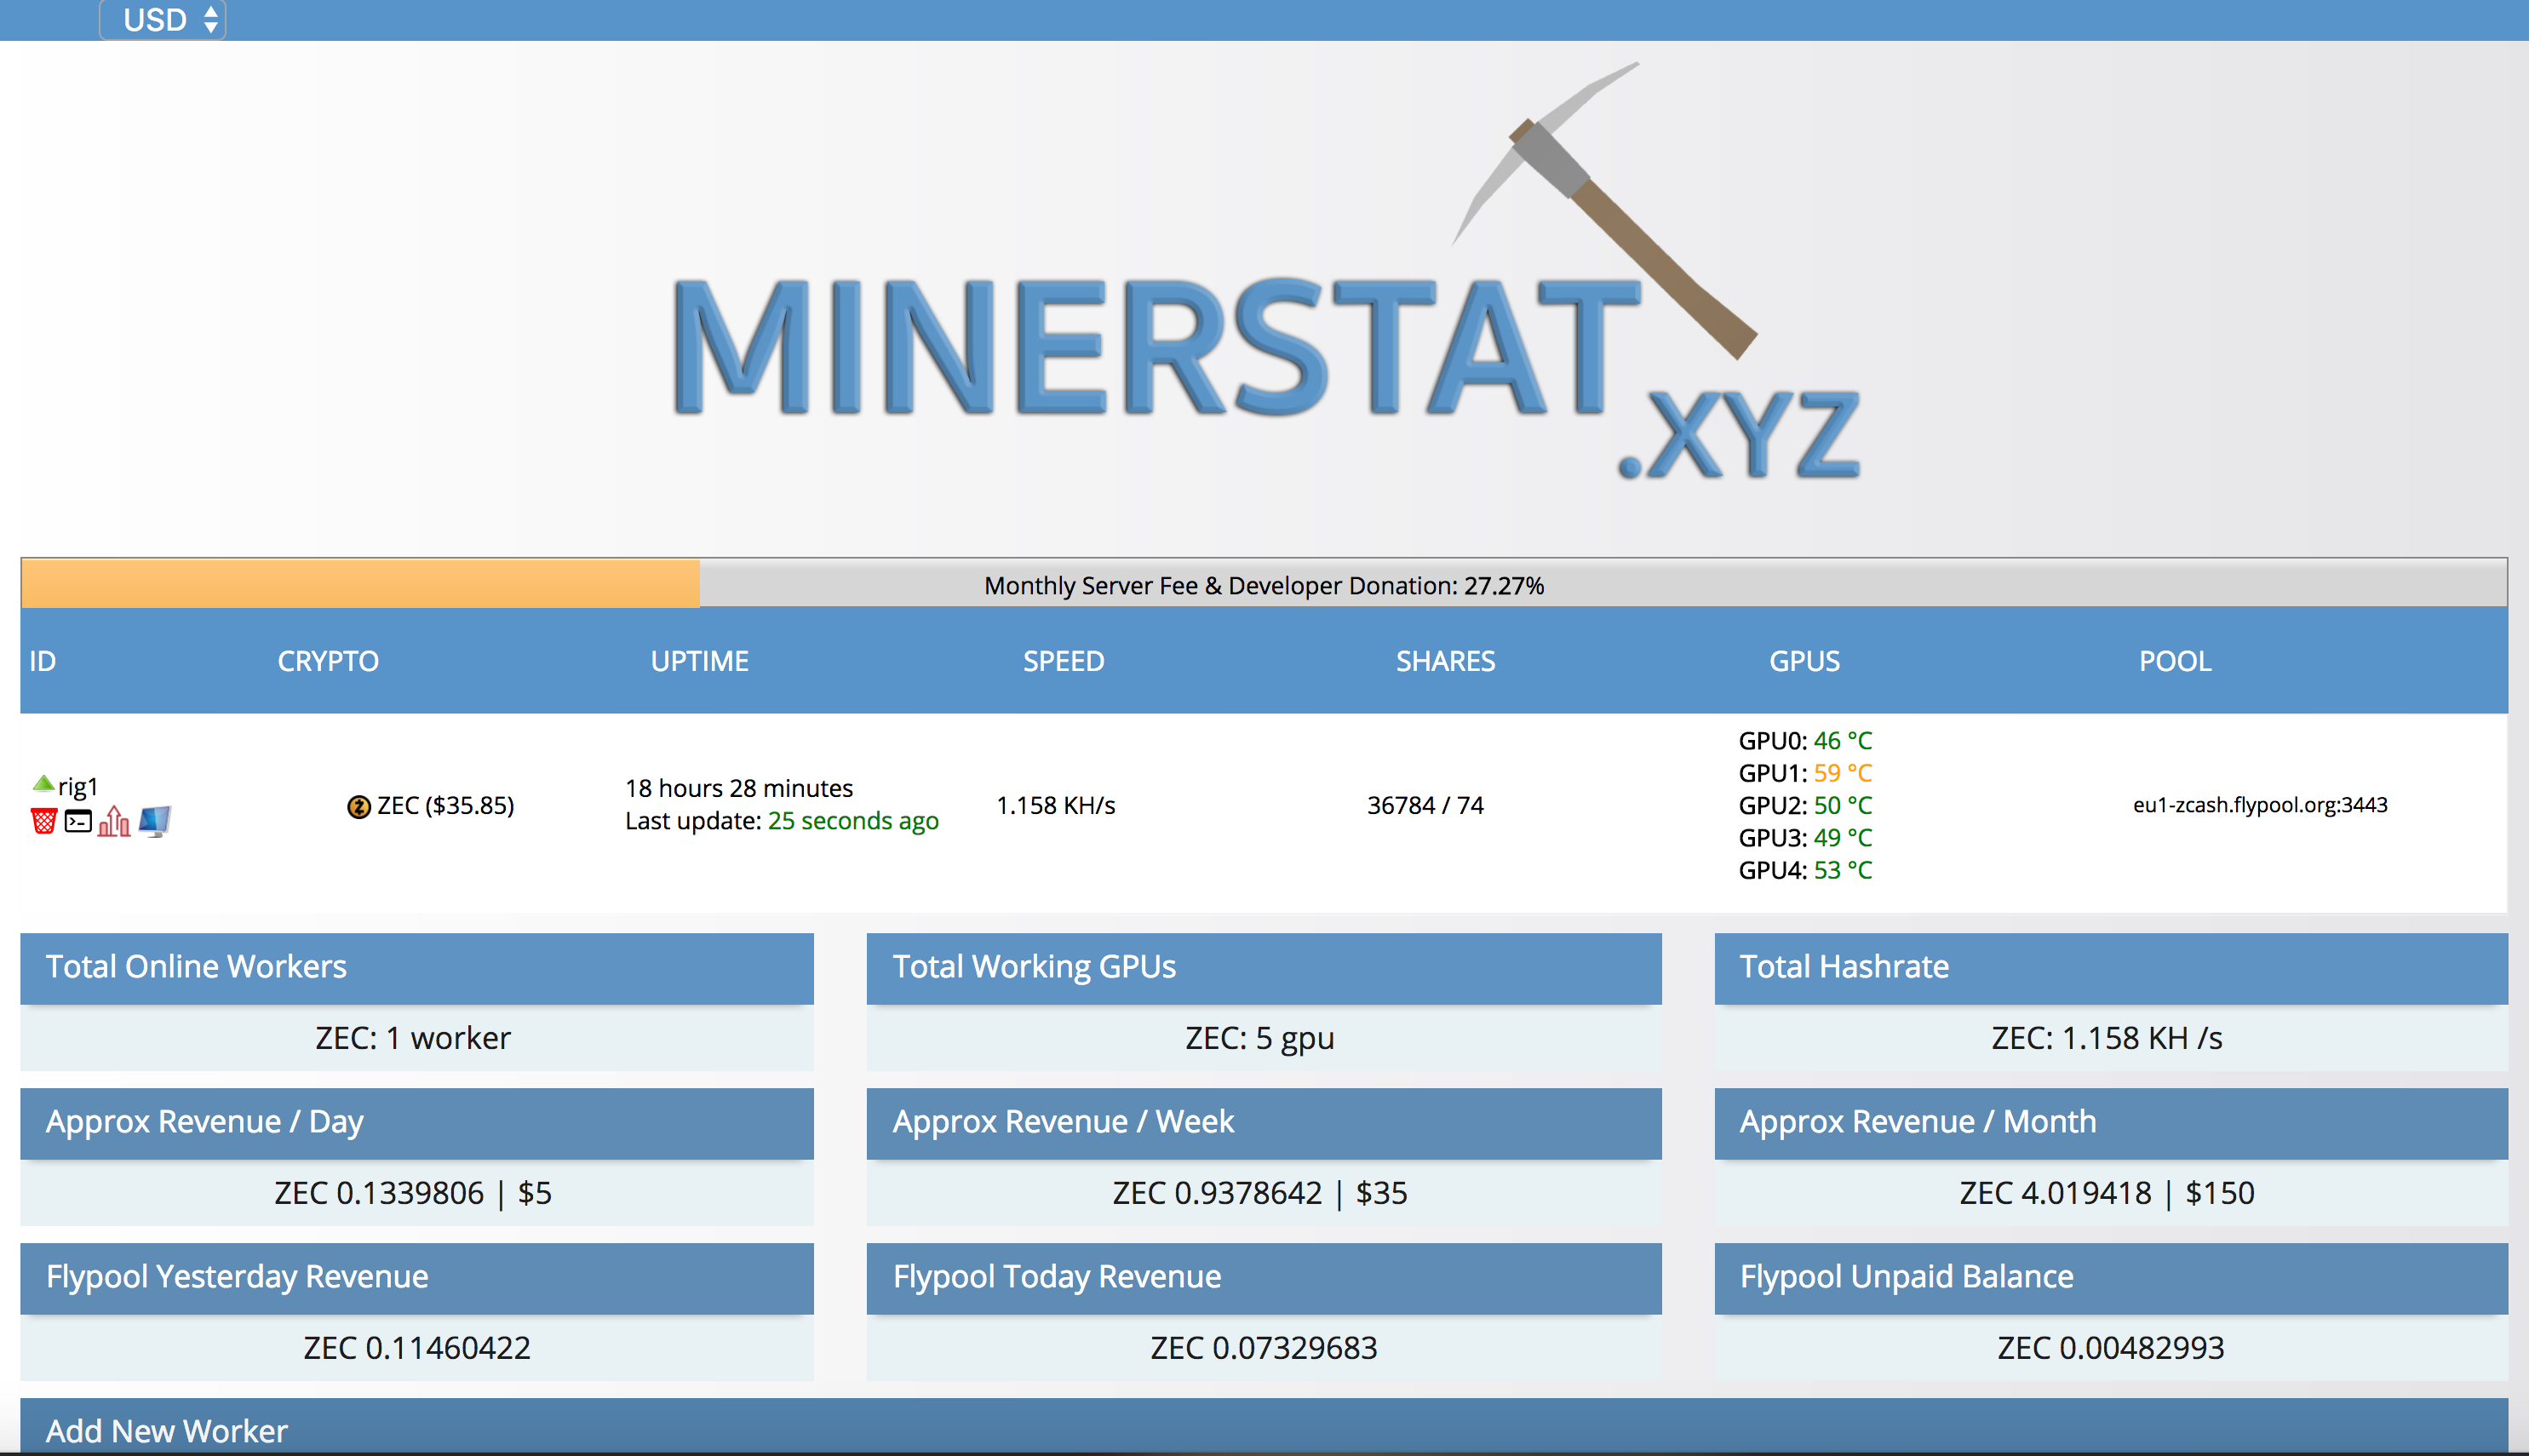Click the 36784 / 74 shares value

click(1425, 806)
